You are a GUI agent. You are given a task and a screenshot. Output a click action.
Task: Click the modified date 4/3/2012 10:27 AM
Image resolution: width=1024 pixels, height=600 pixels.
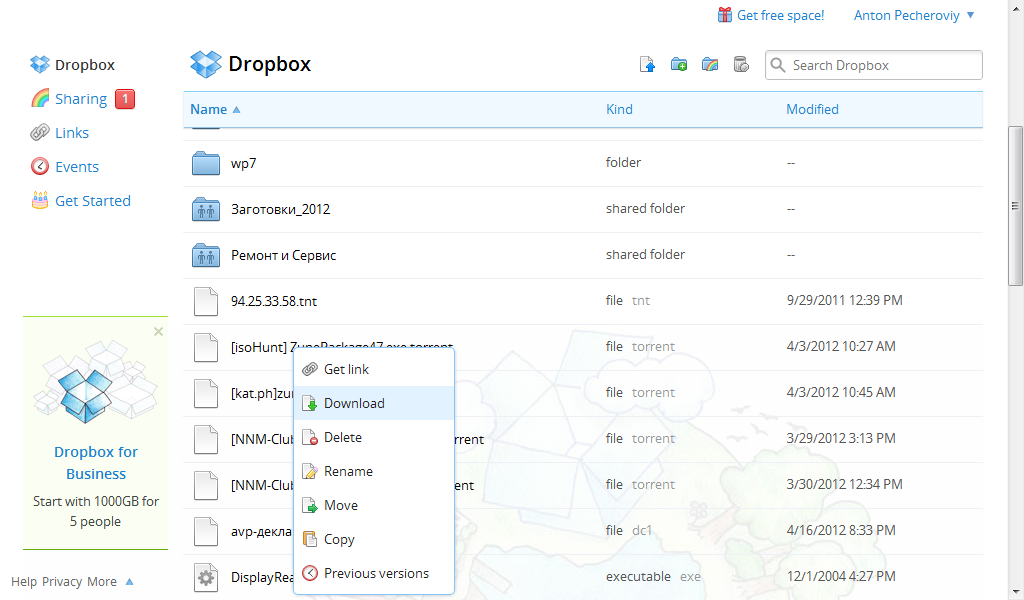pos(841,346)
